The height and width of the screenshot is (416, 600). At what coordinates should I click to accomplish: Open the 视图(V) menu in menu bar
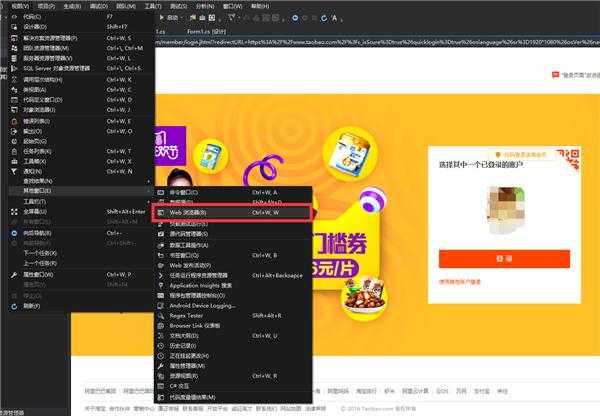(20, 6)
